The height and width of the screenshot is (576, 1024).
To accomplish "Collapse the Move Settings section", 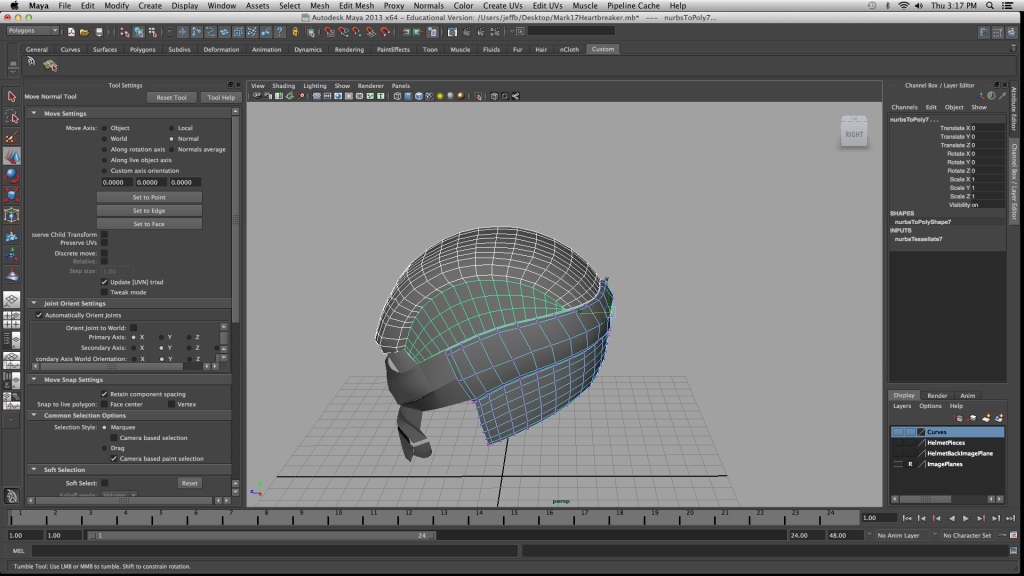I will [x=34, y=113].
